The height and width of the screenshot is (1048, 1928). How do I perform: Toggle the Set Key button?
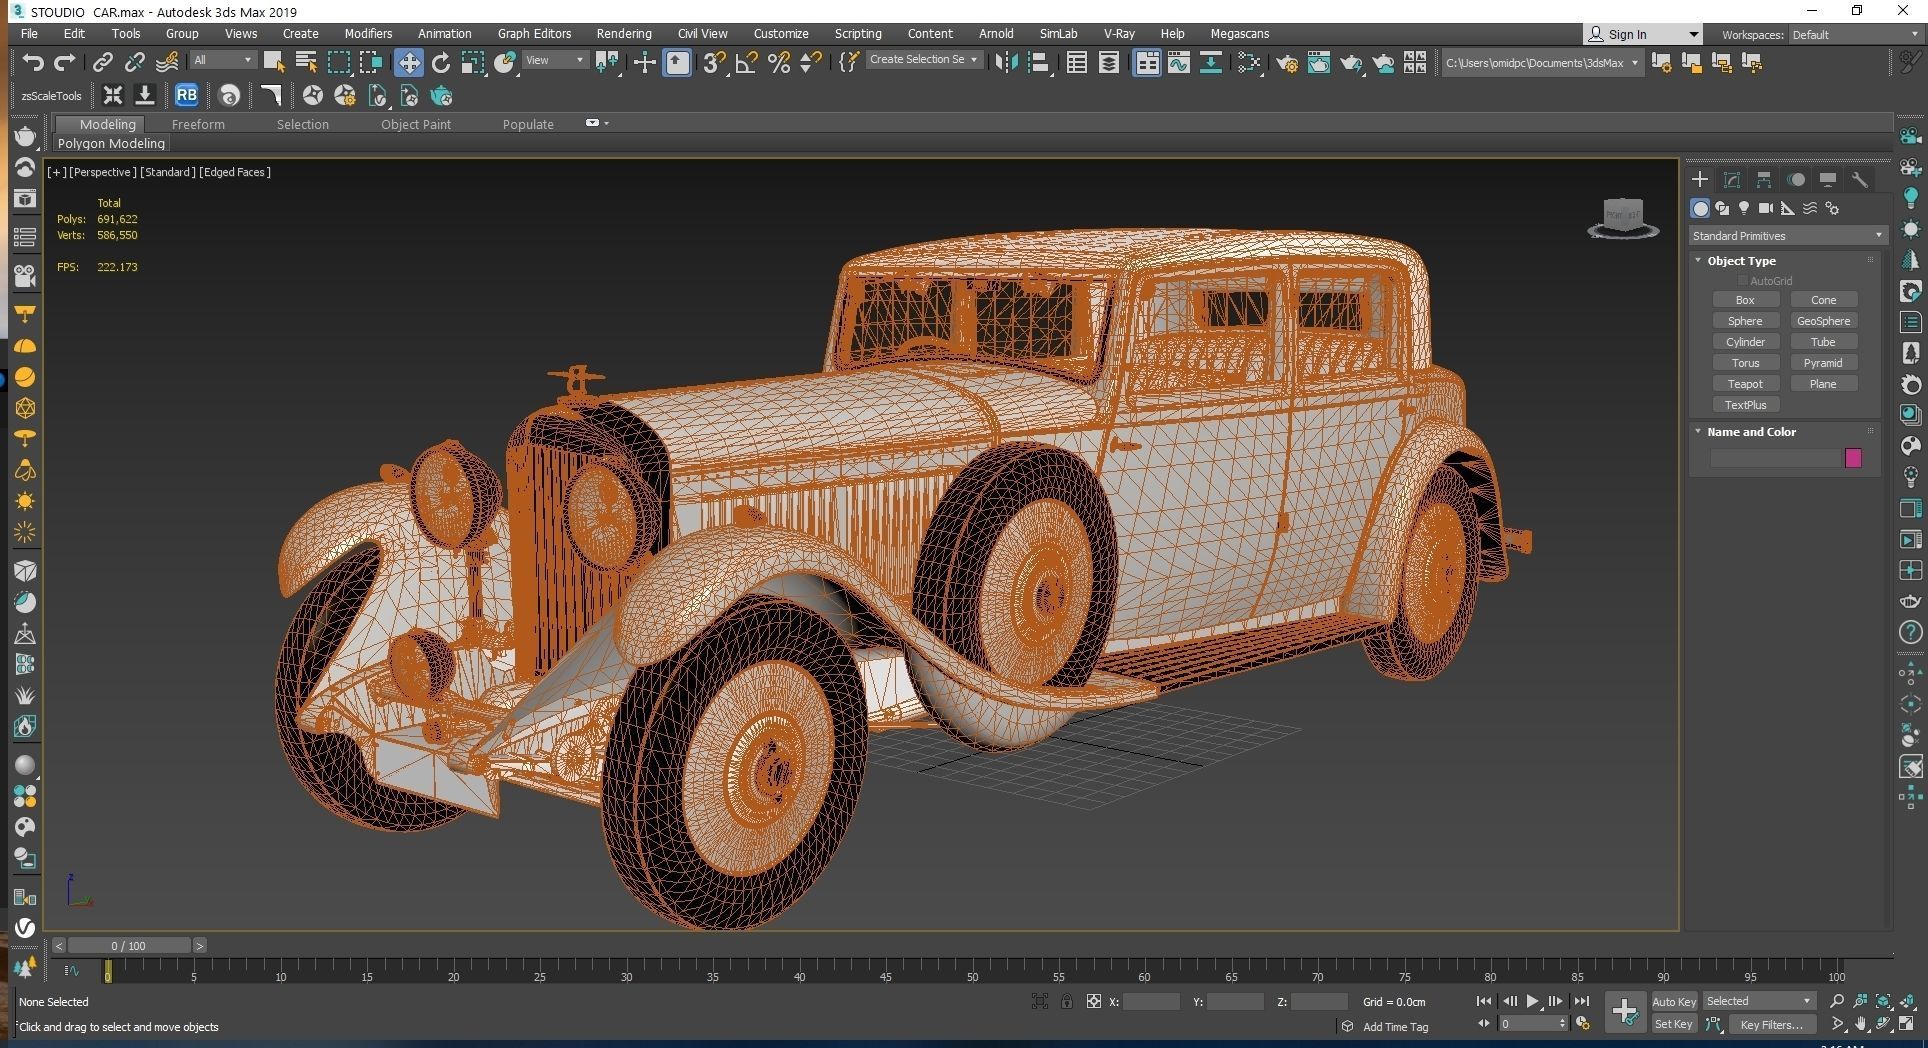[1673, 1024]
